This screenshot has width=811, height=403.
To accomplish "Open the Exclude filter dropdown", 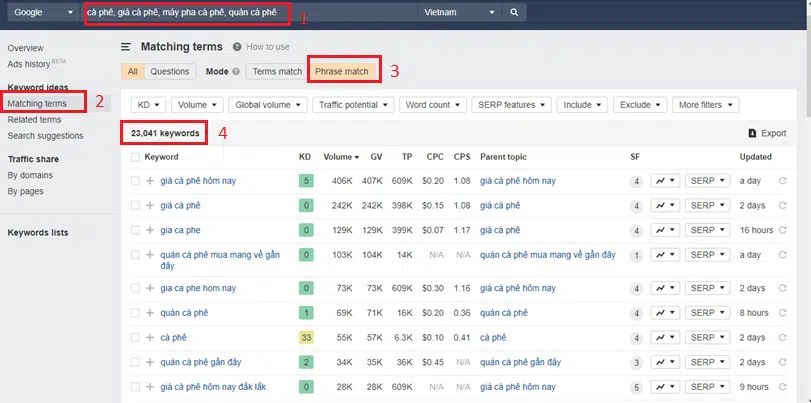I will 640,105.
